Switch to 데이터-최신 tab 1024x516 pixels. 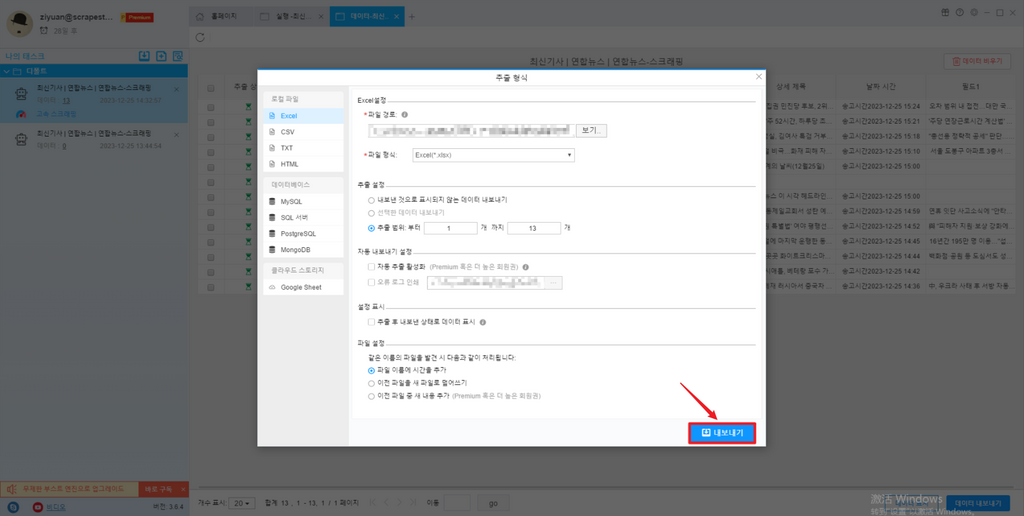368,16
